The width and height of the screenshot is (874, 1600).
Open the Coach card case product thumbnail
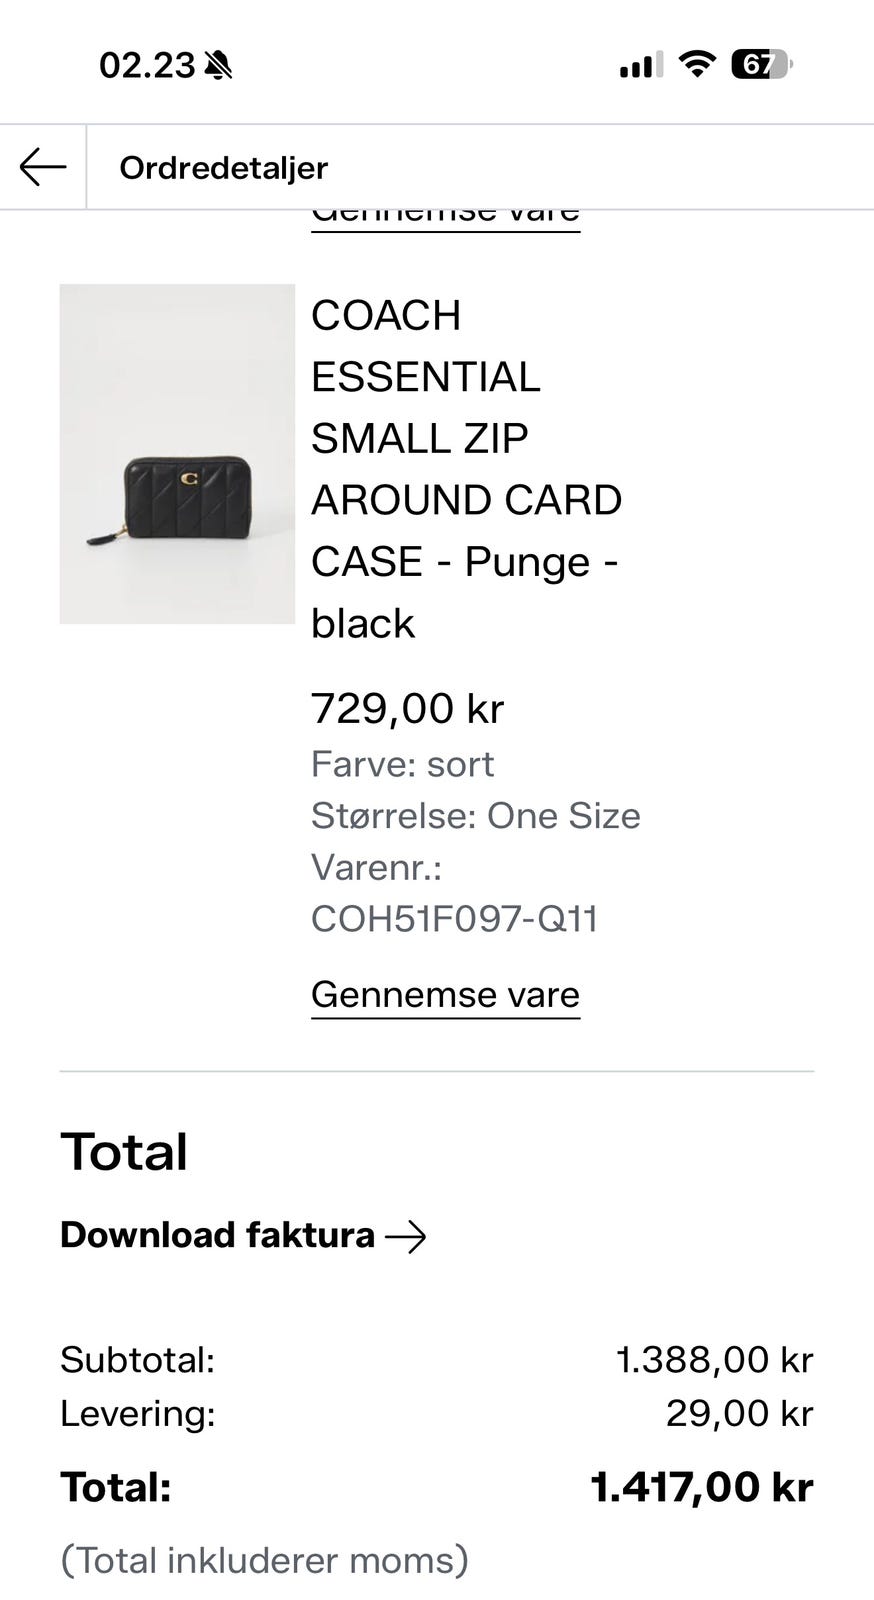tap(177, 454)
